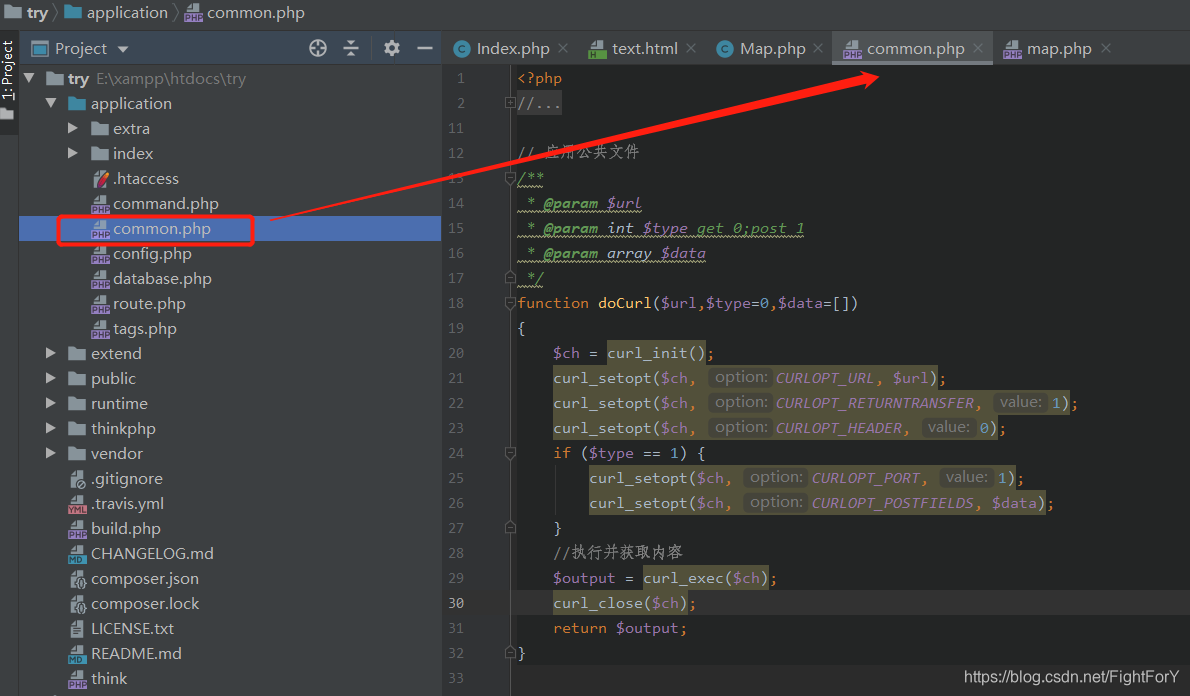Viewport: 1190px width, 696px height.
Task: Expand the extend folder
Action: click(51, 354)
